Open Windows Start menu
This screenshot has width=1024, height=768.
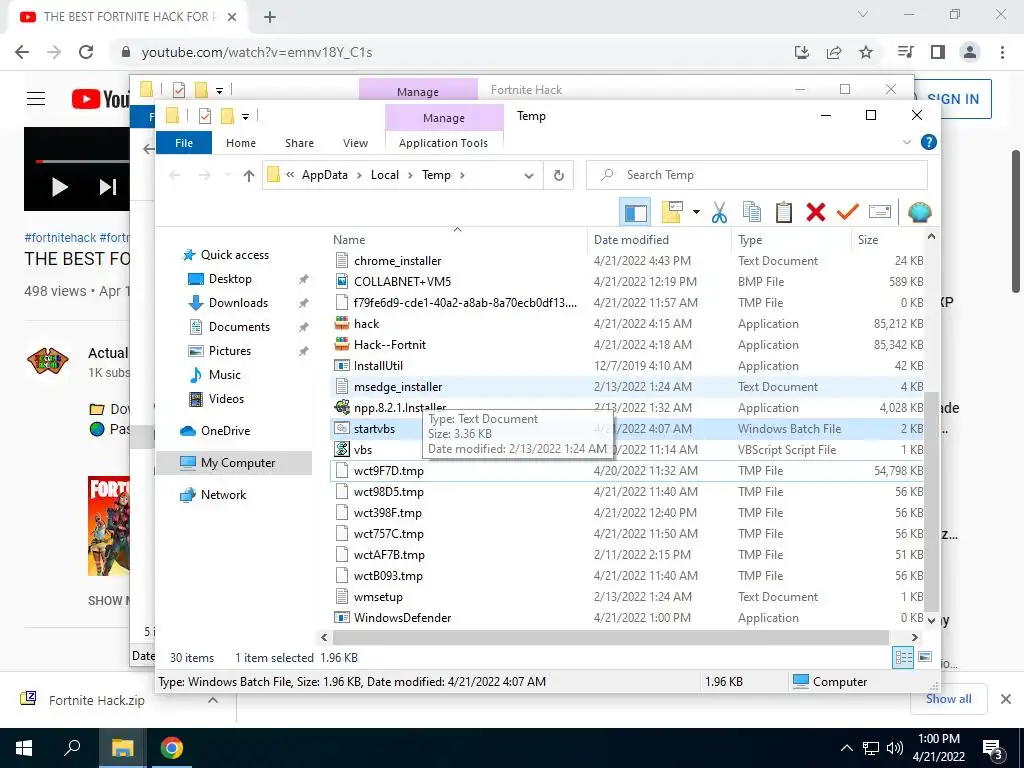point(24,748)
